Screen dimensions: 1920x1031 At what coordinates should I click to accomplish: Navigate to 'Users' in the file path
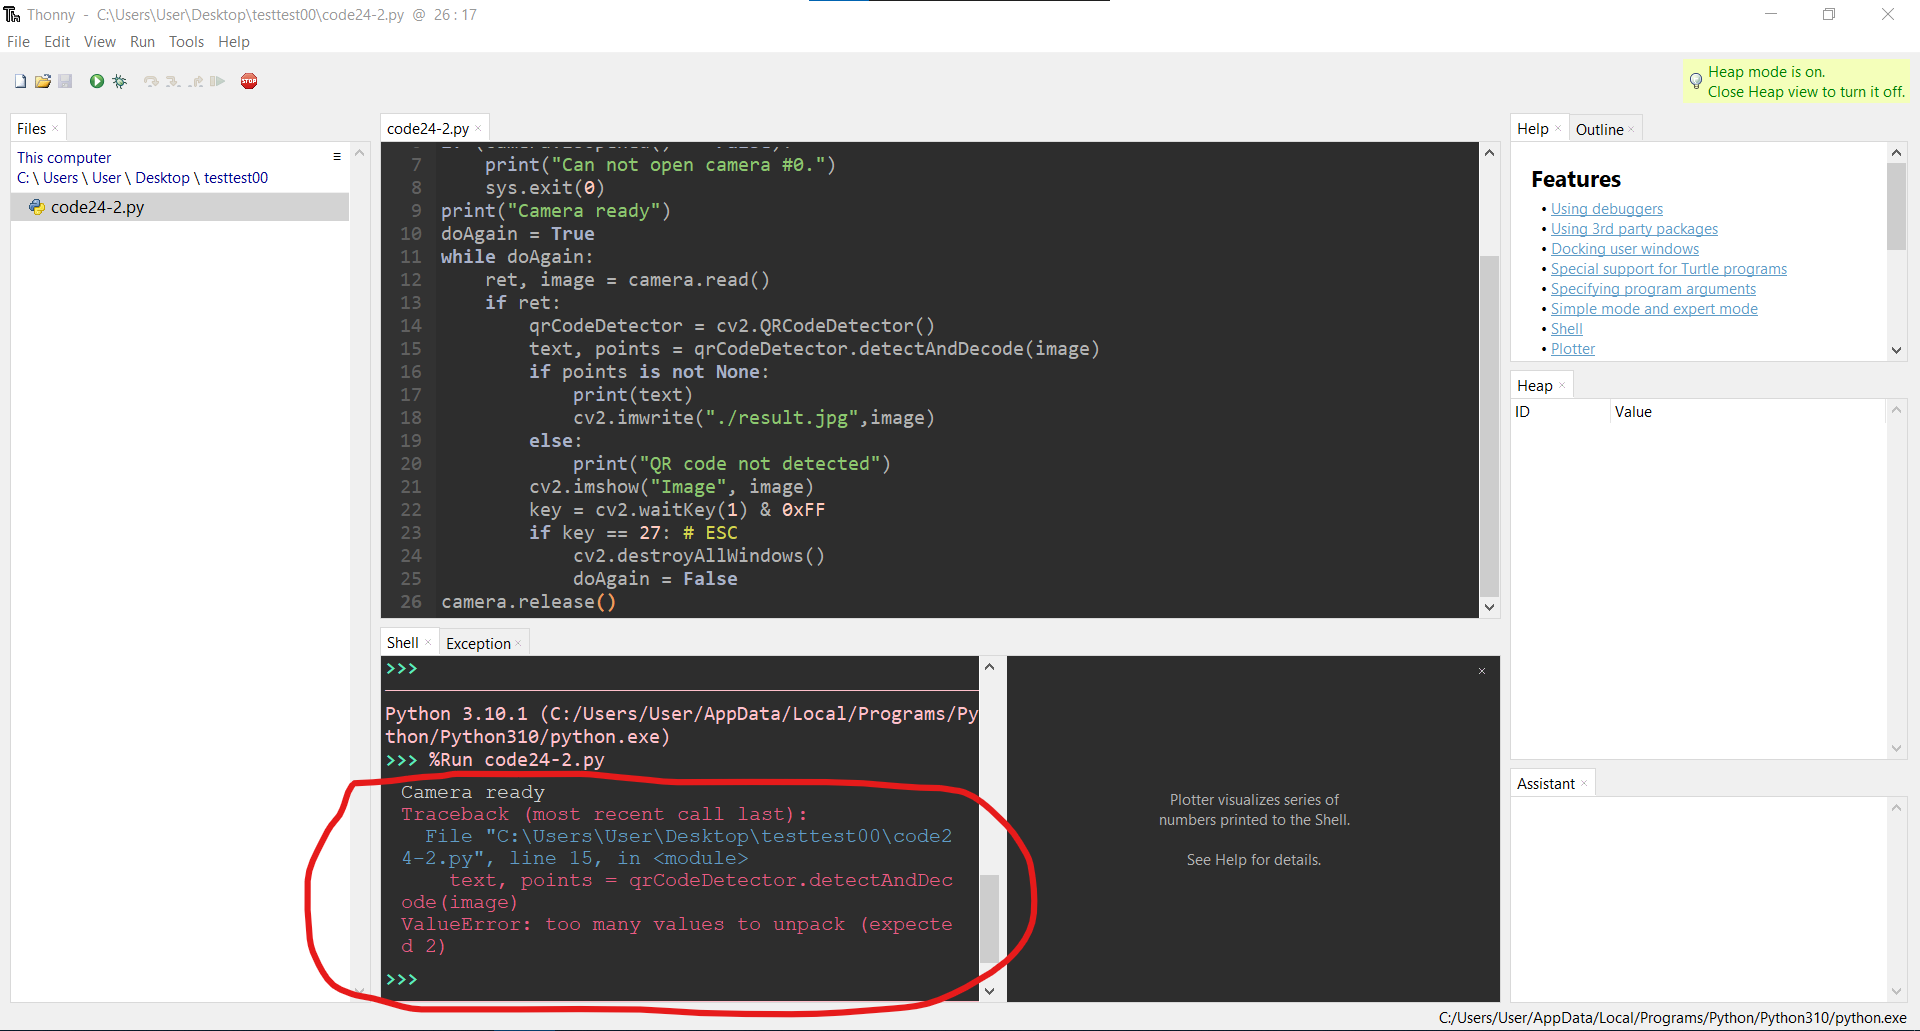click(60, 178)
